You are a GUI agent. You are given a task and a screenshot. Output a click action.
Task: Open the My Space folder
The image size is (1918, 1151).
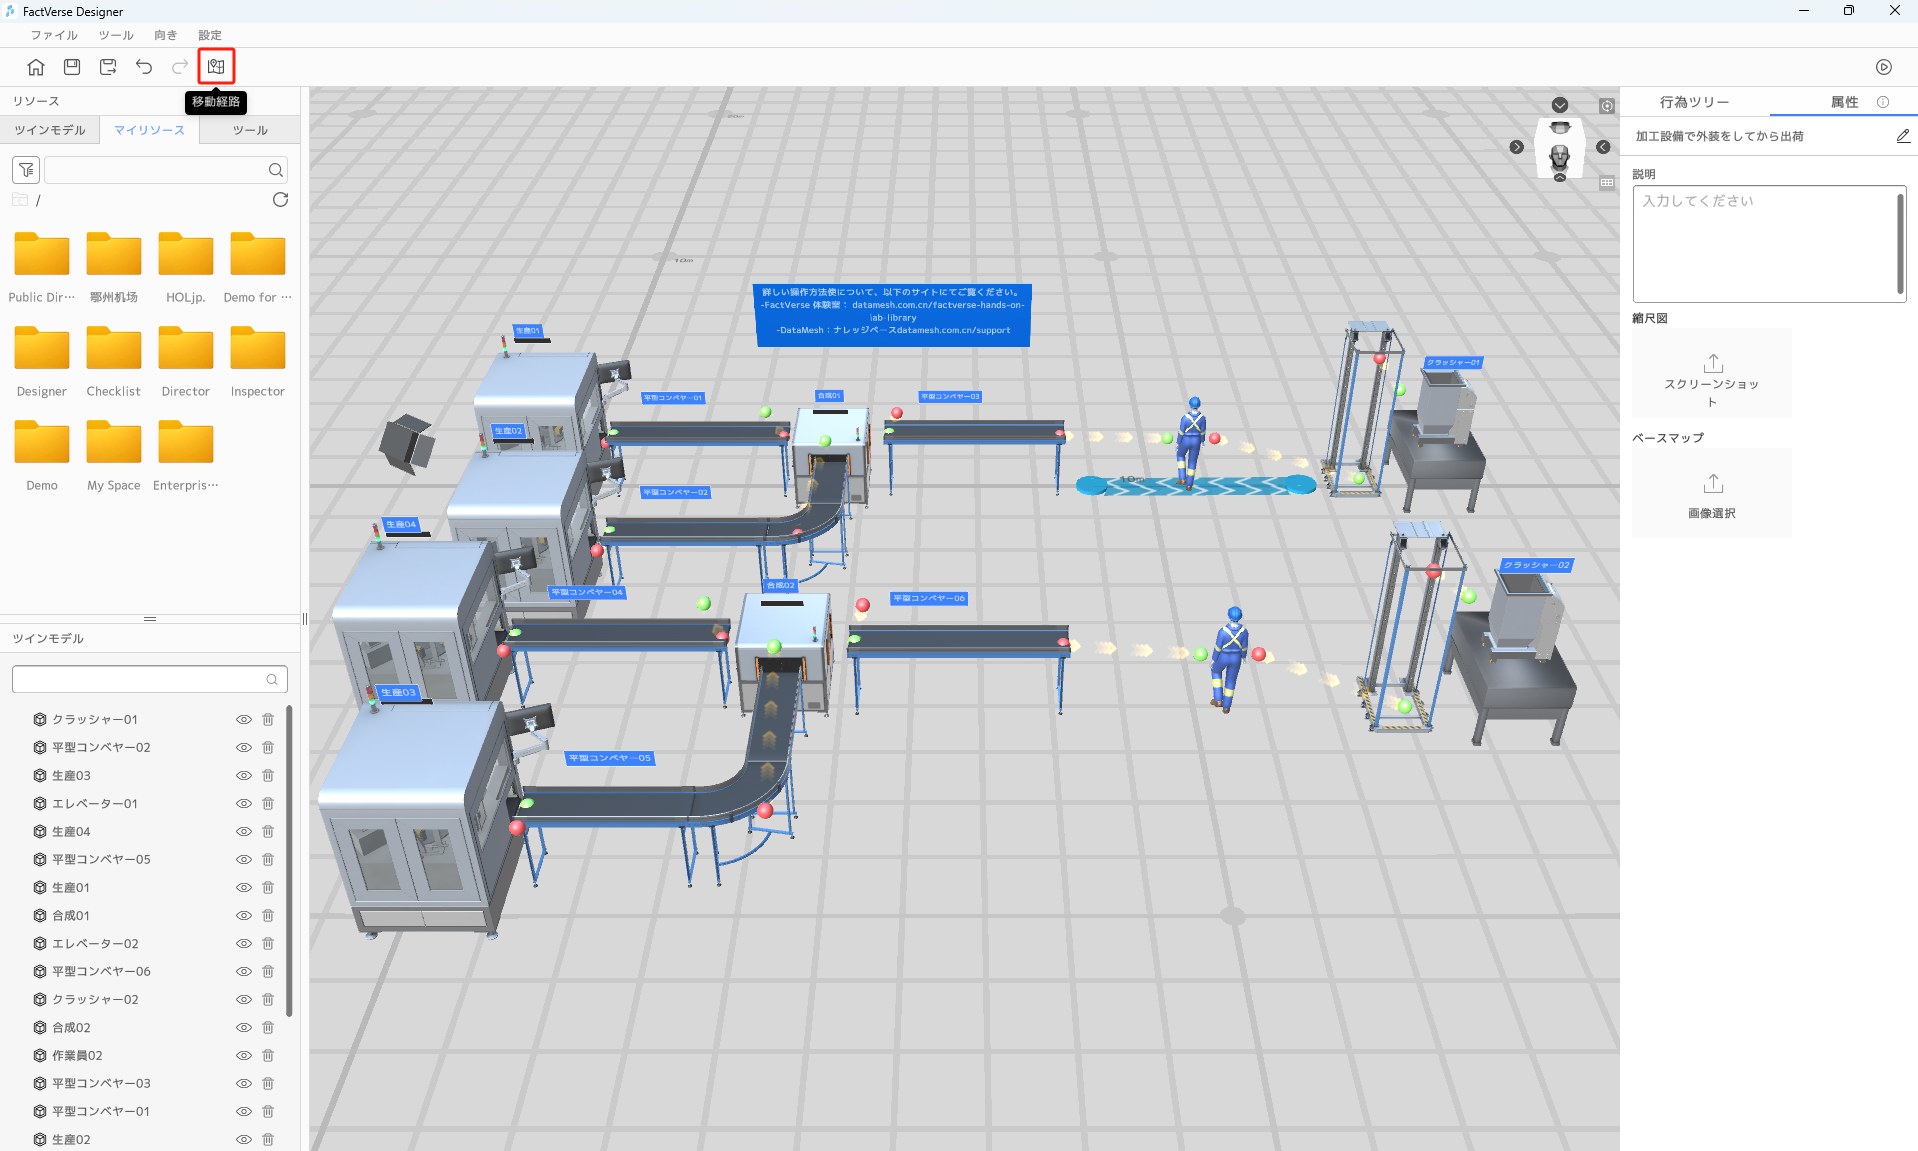click(114, 454)
